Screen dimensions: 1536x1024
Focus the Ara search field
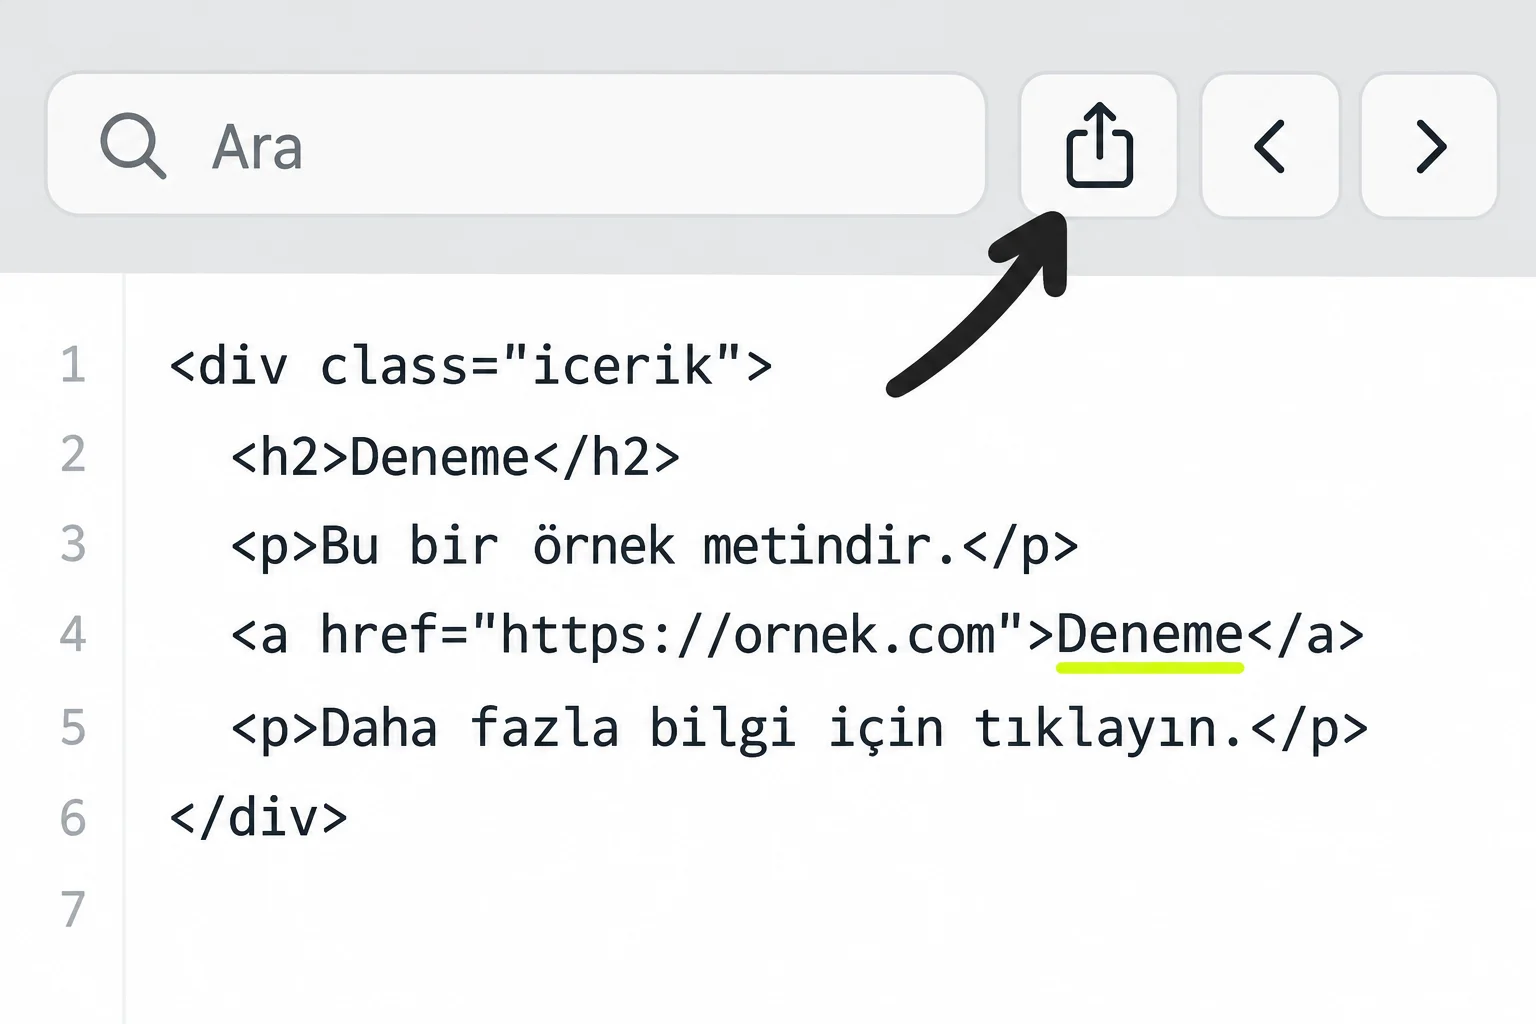pyautogui.click(x=516, y=144)
